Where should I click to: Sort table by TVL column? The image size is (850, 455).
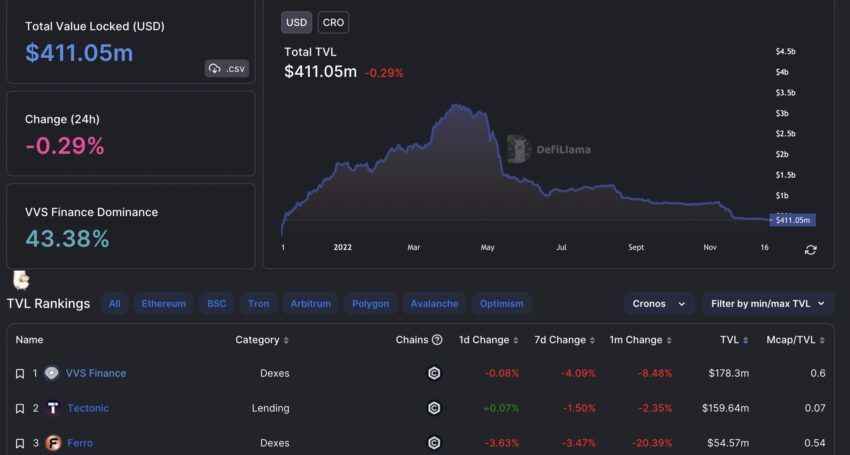[734, 340]
